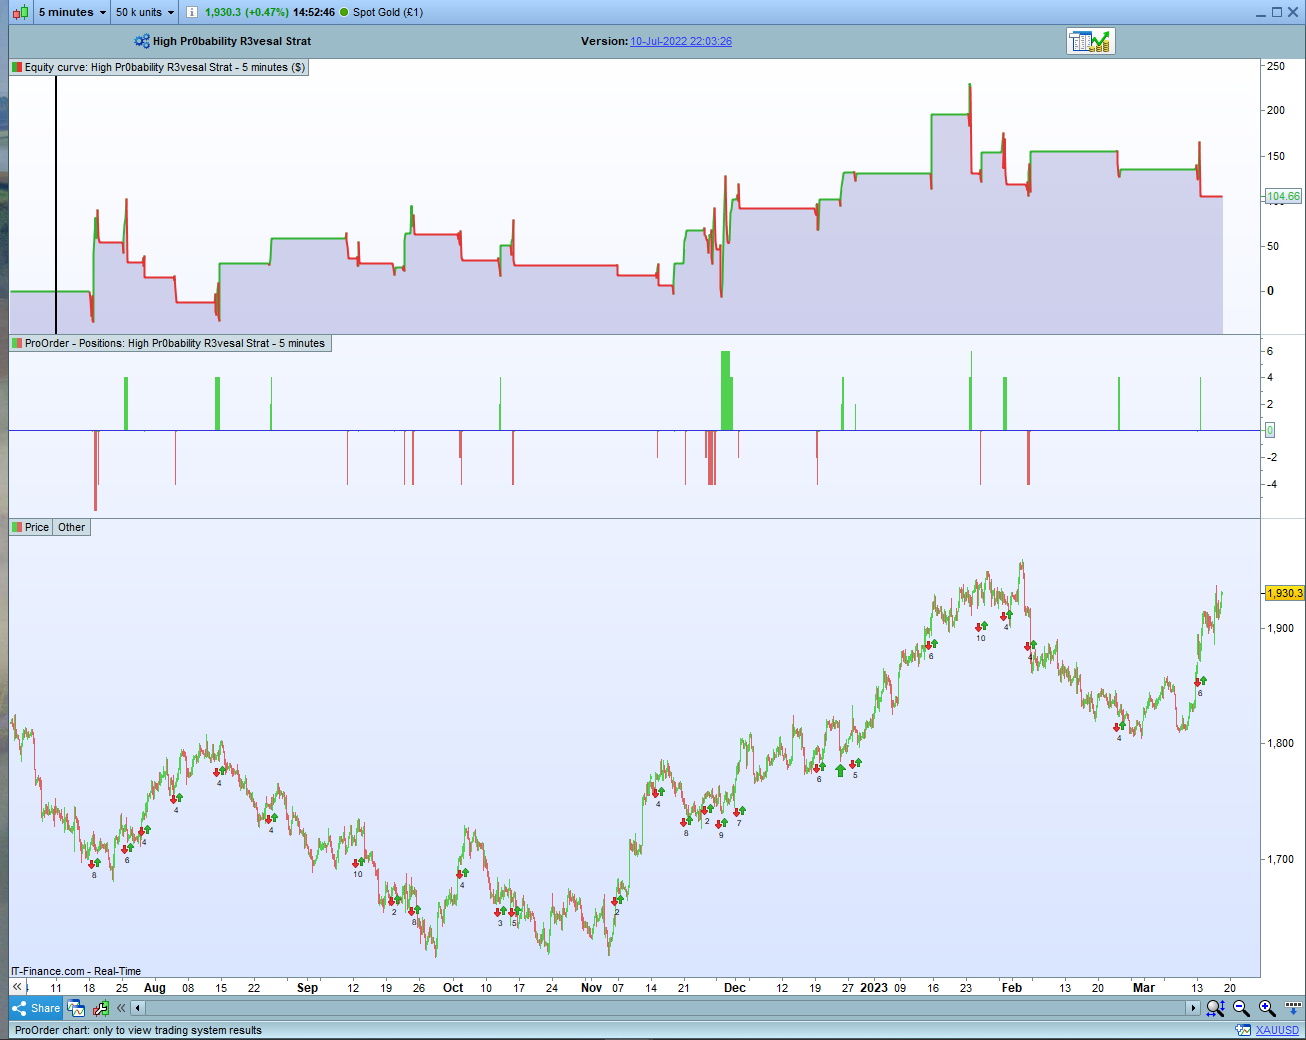Click the Spot Gold (£1) instrument name
The image size is (1306, 1040).
[388, 12]
